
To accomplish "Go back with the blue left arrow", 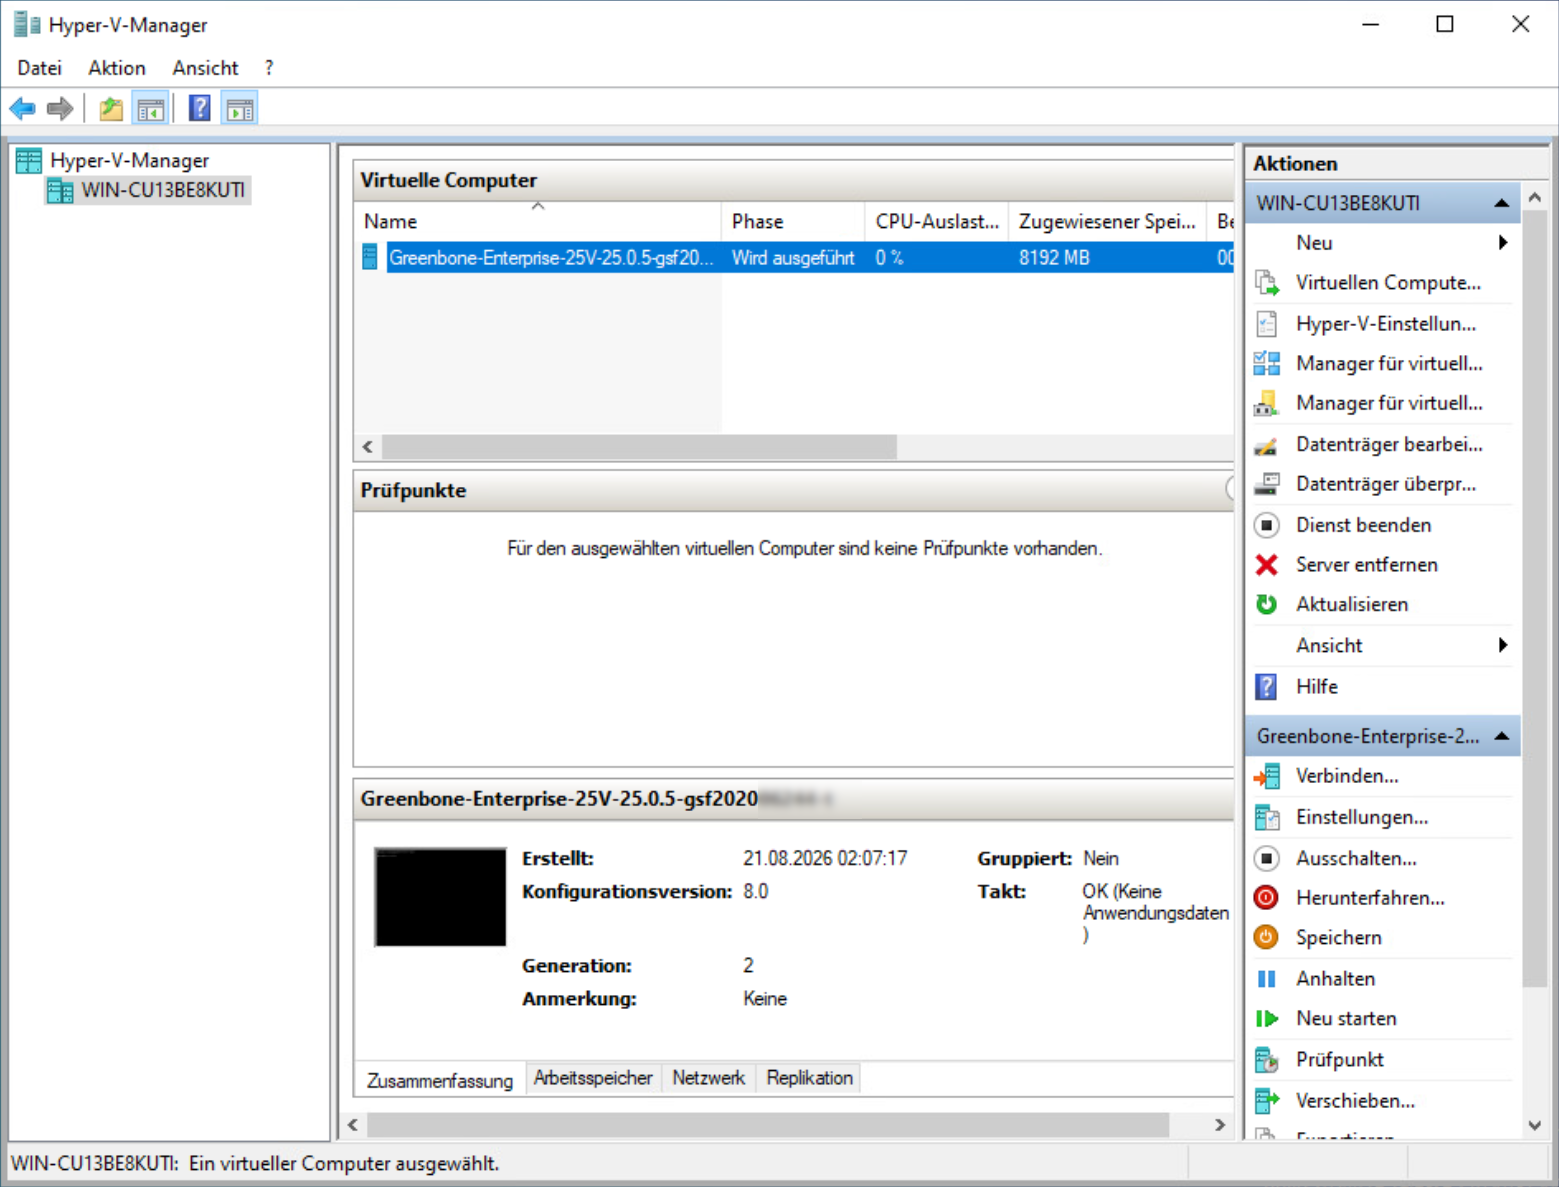I will (22, 108).
